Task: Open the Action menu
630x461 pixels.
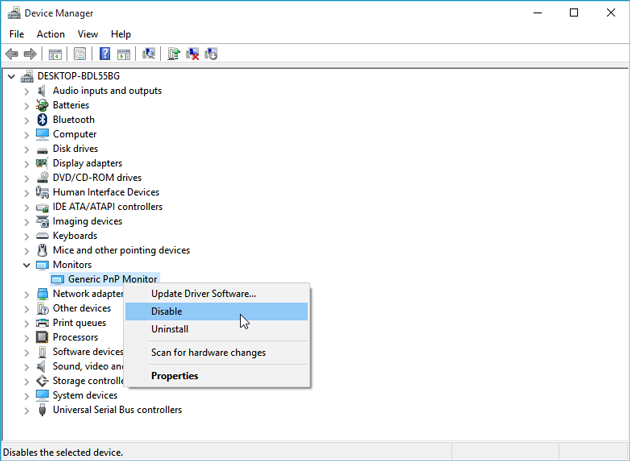Action: (51, 34)
